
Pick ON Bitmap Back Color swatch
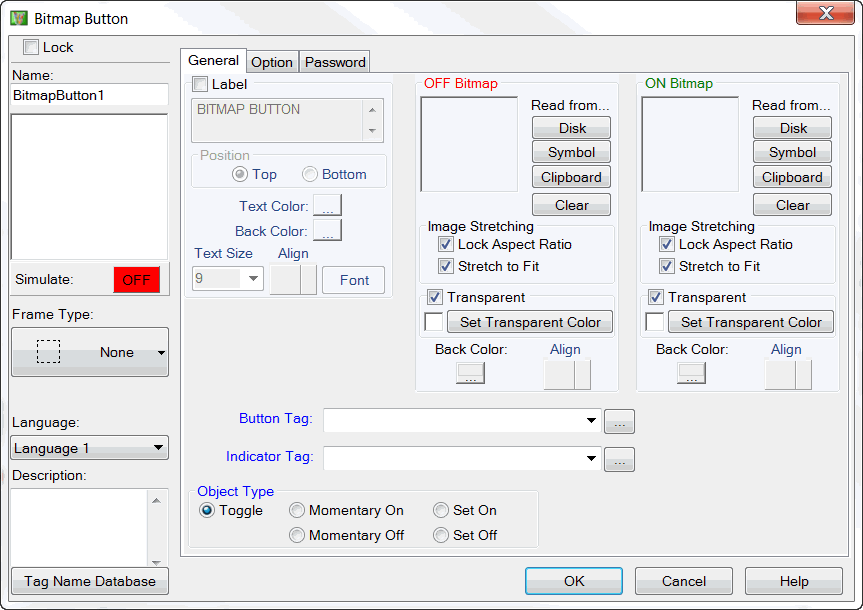coord(691,373)
